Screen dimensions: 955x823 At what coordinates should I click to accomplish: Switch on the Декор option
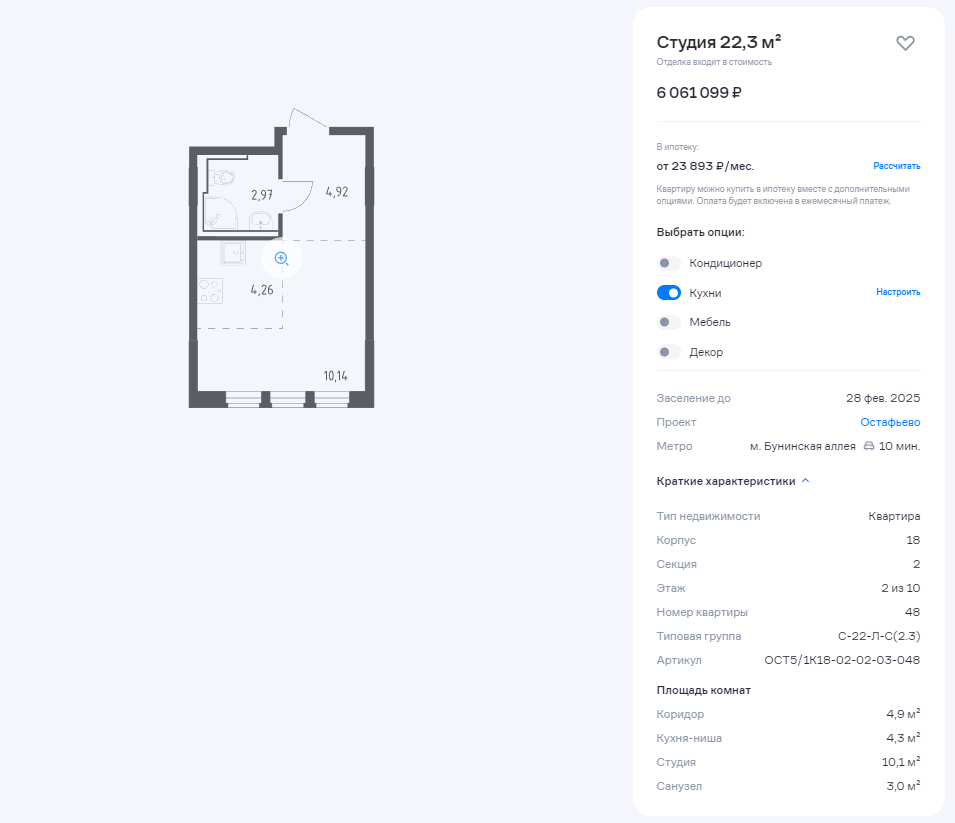(x=668, y=352)
